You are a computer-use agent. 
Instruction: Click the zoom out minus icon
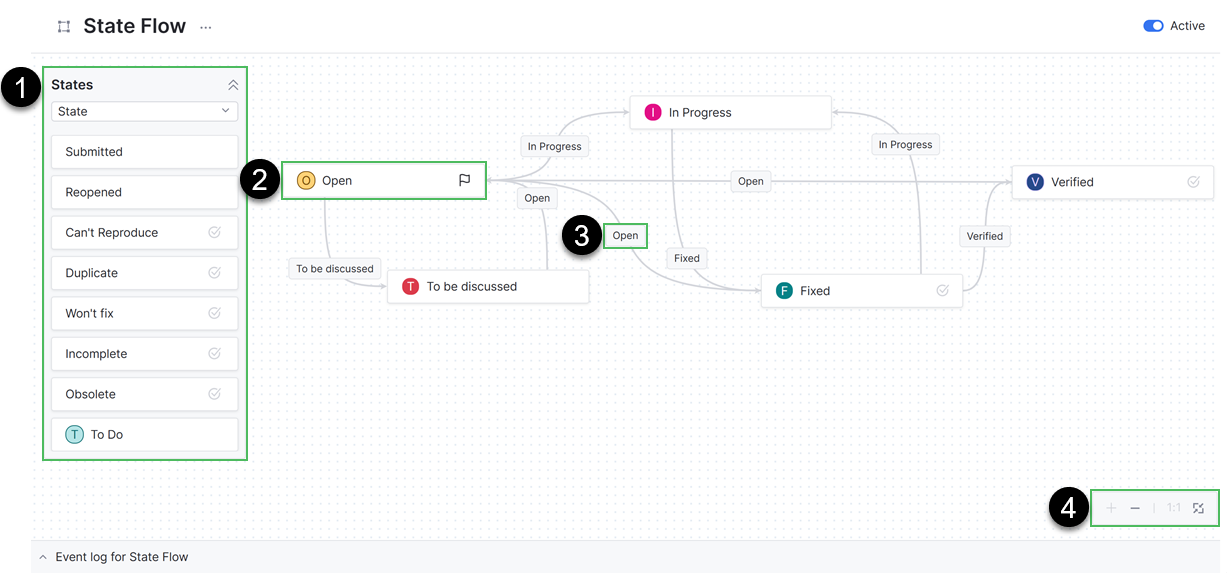coord(1135,508)
